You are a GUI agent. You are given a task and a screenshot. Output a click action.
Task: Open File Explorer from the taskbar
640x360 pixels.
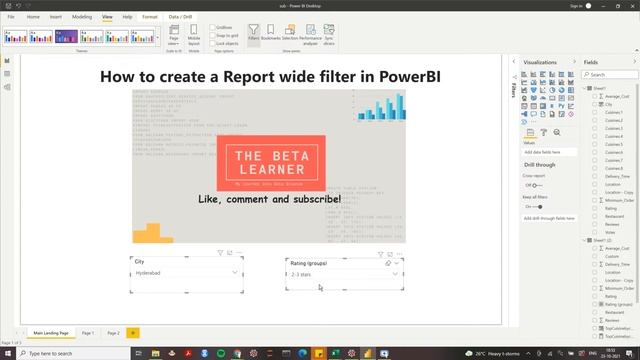click(156, 353)
